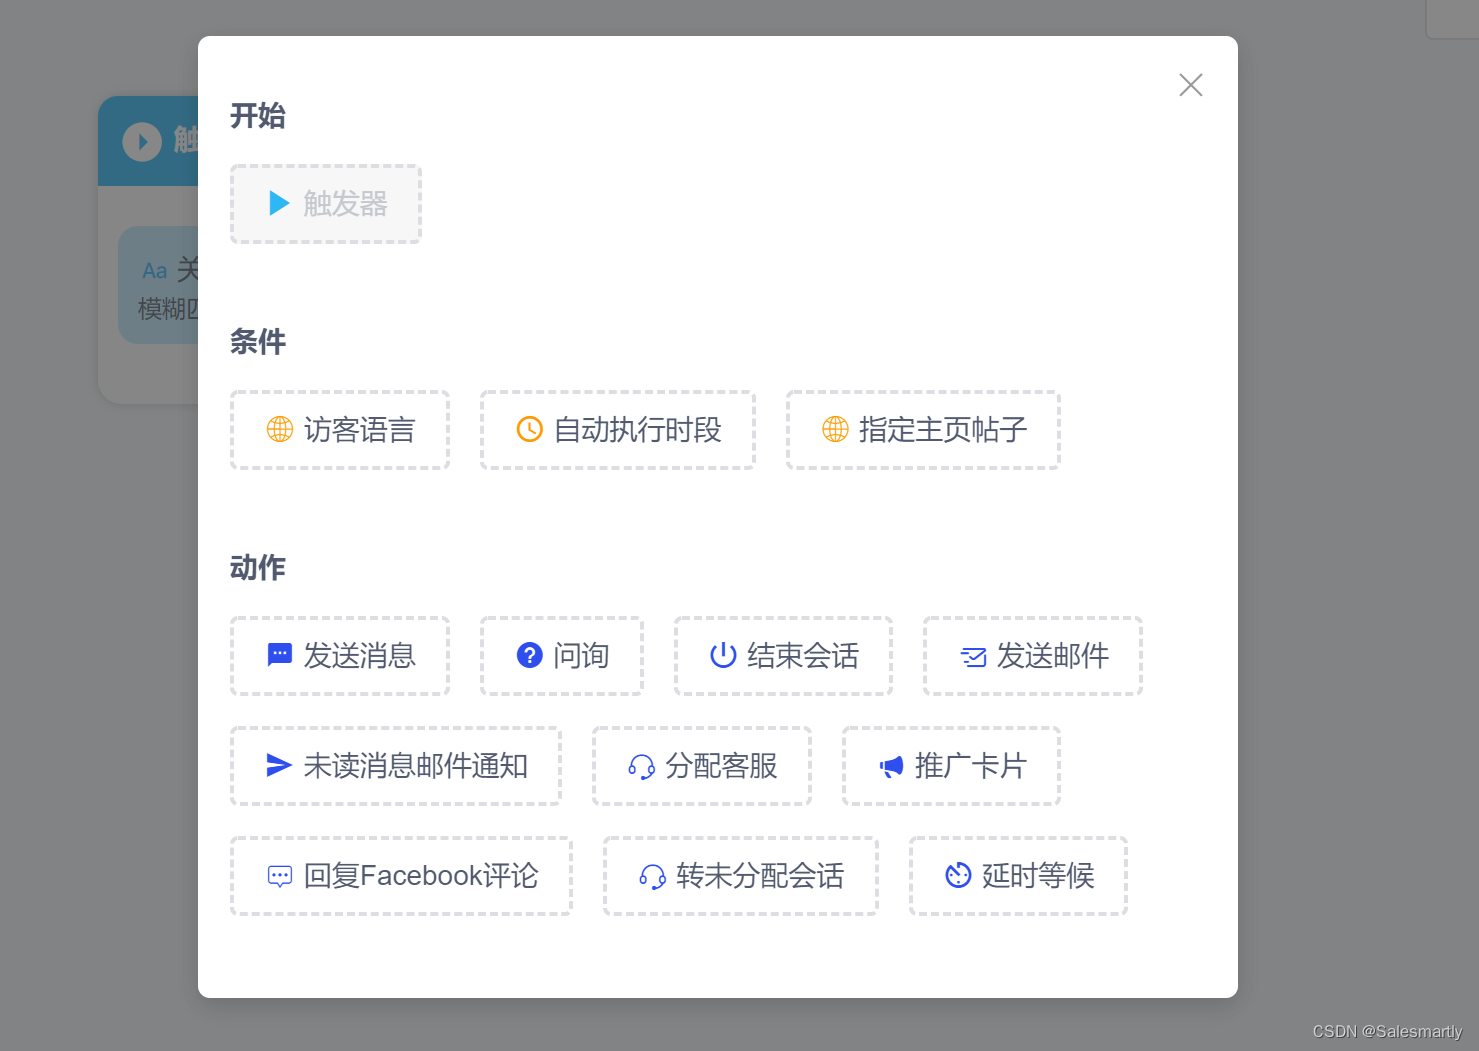Click the megaphone icon for 推广卡片
The width and height of the screenshot is (1479, 1051).
click(891, 767)
